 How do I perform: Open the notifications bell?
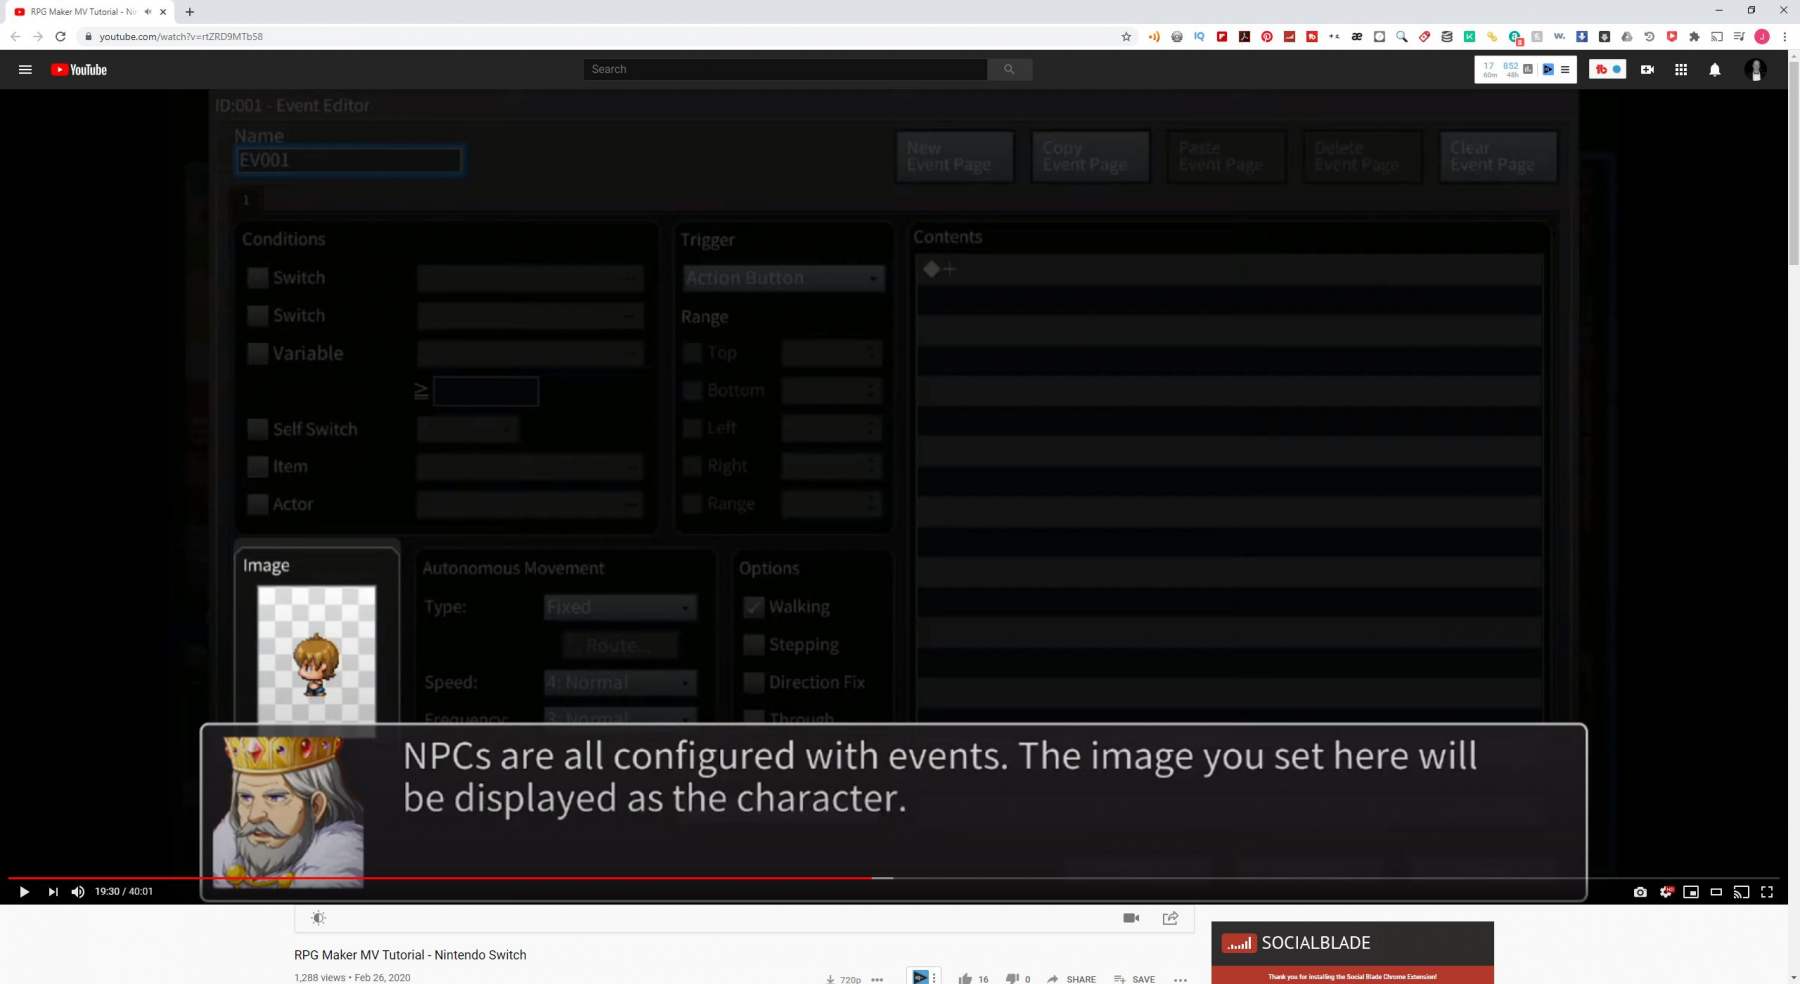[1715, 70]
